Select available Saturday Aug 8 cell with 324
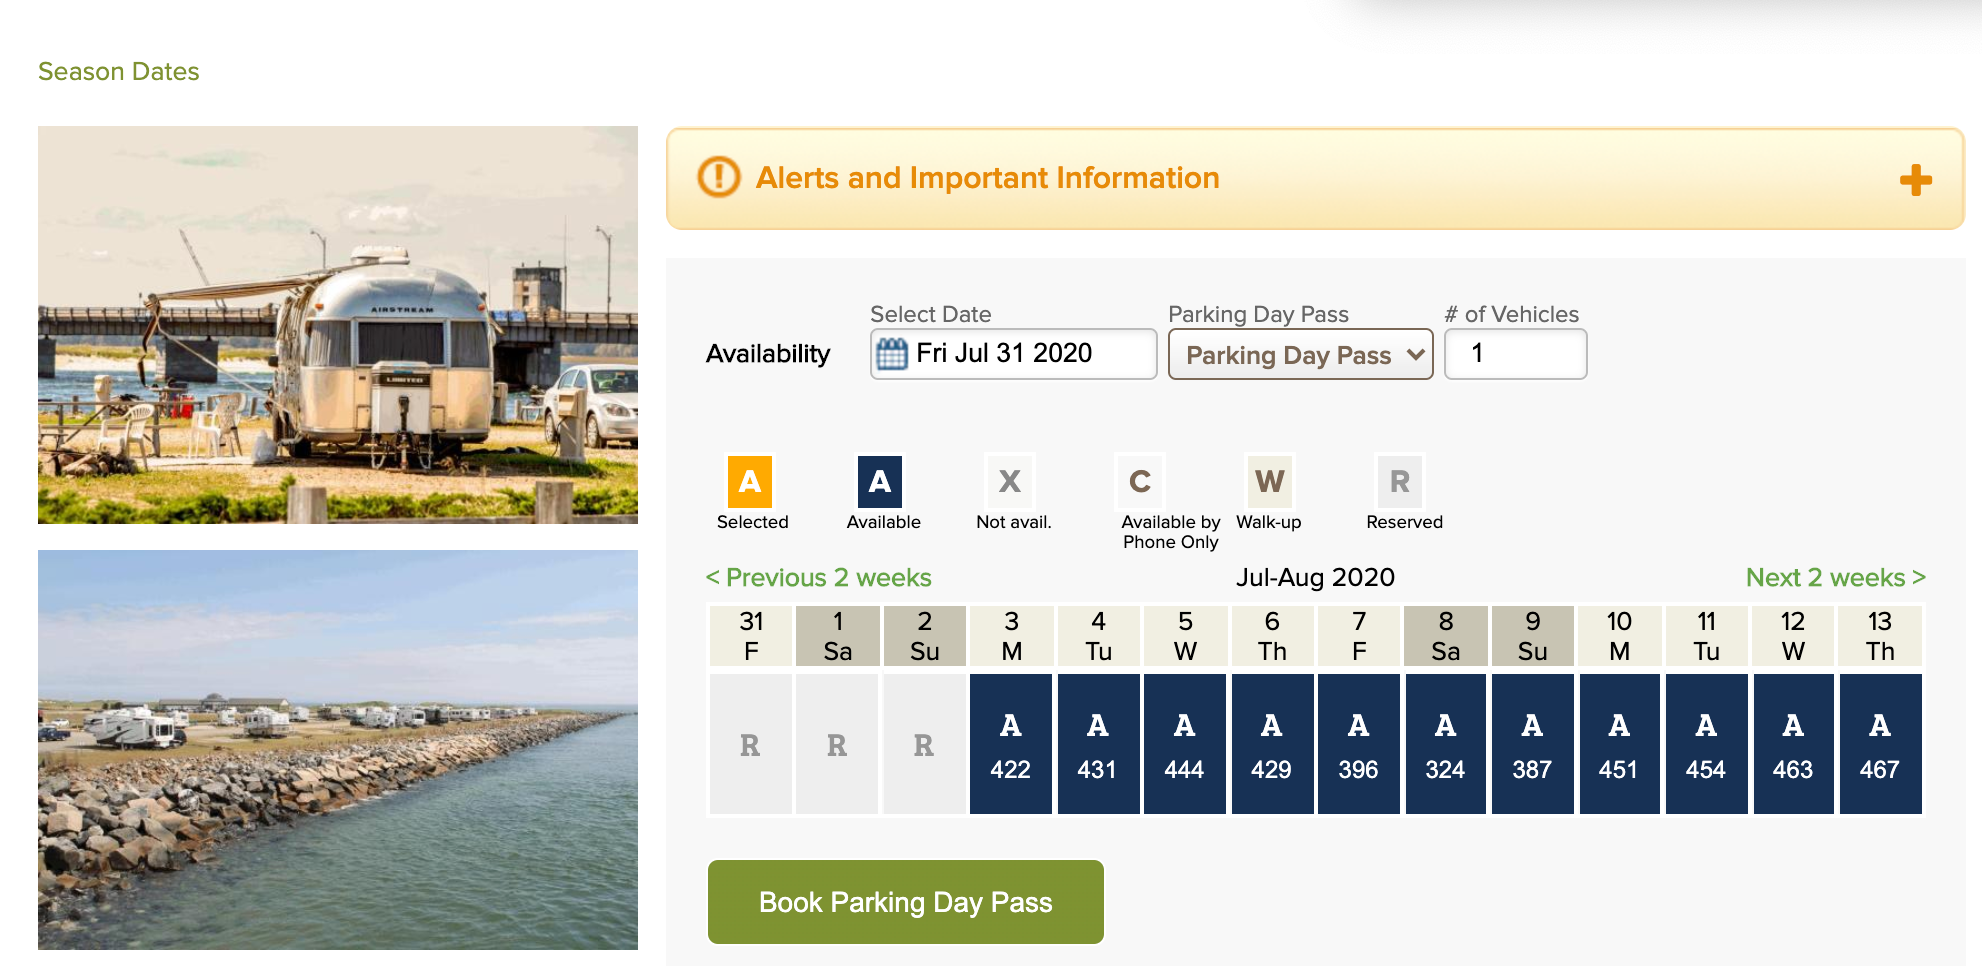Screen dimensions: 1982x966 click(x=1445, y=744)
